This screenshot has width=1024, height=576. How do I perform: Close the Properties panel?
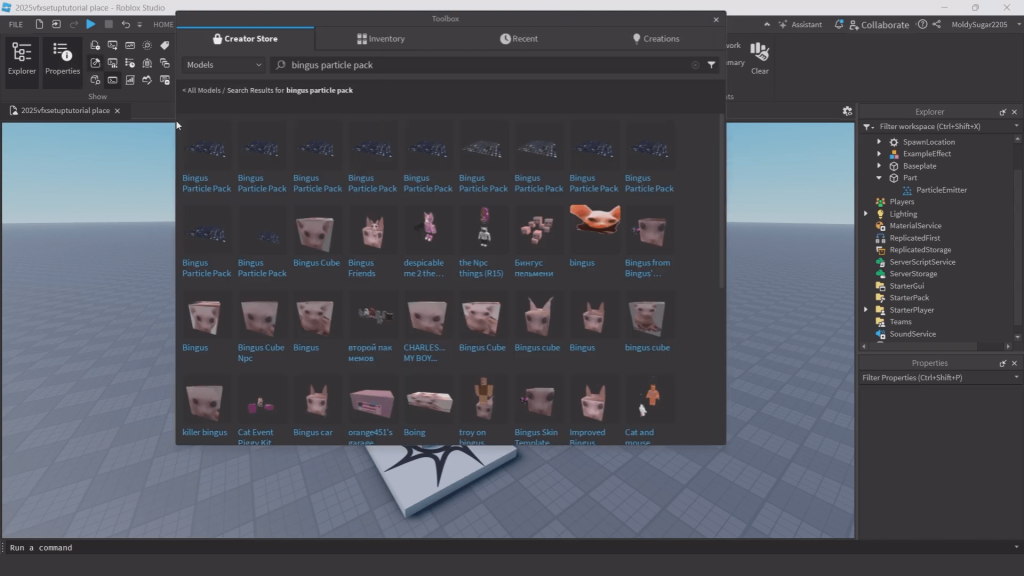pyautogui.click(x=1014, y=363)
